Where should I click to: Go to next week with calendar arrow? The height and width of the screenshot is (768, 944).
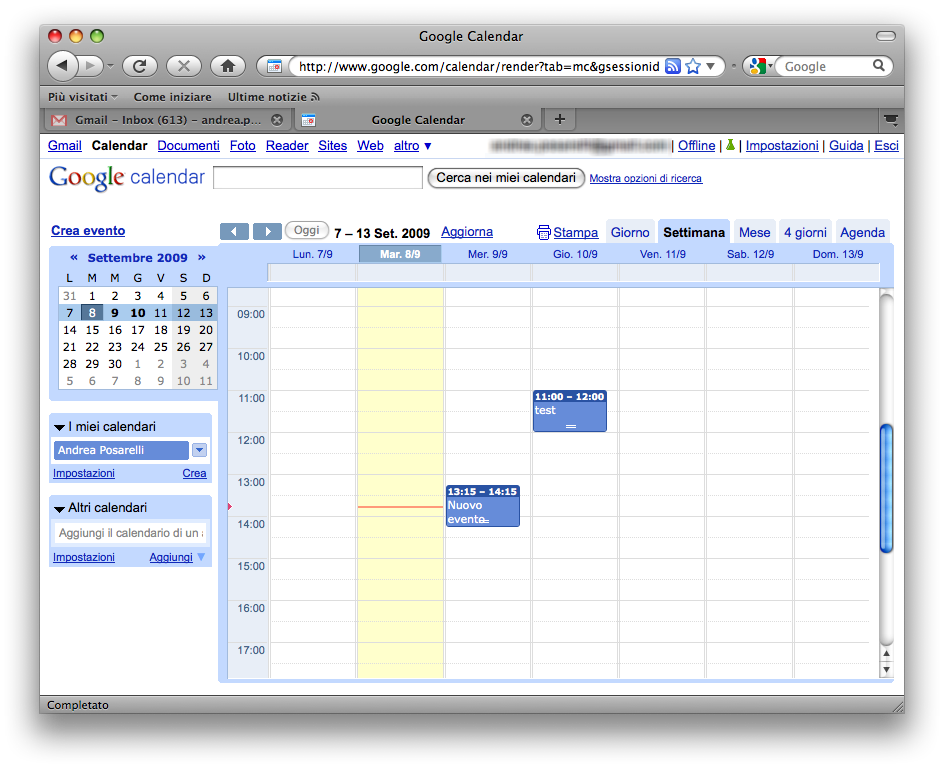267,232
